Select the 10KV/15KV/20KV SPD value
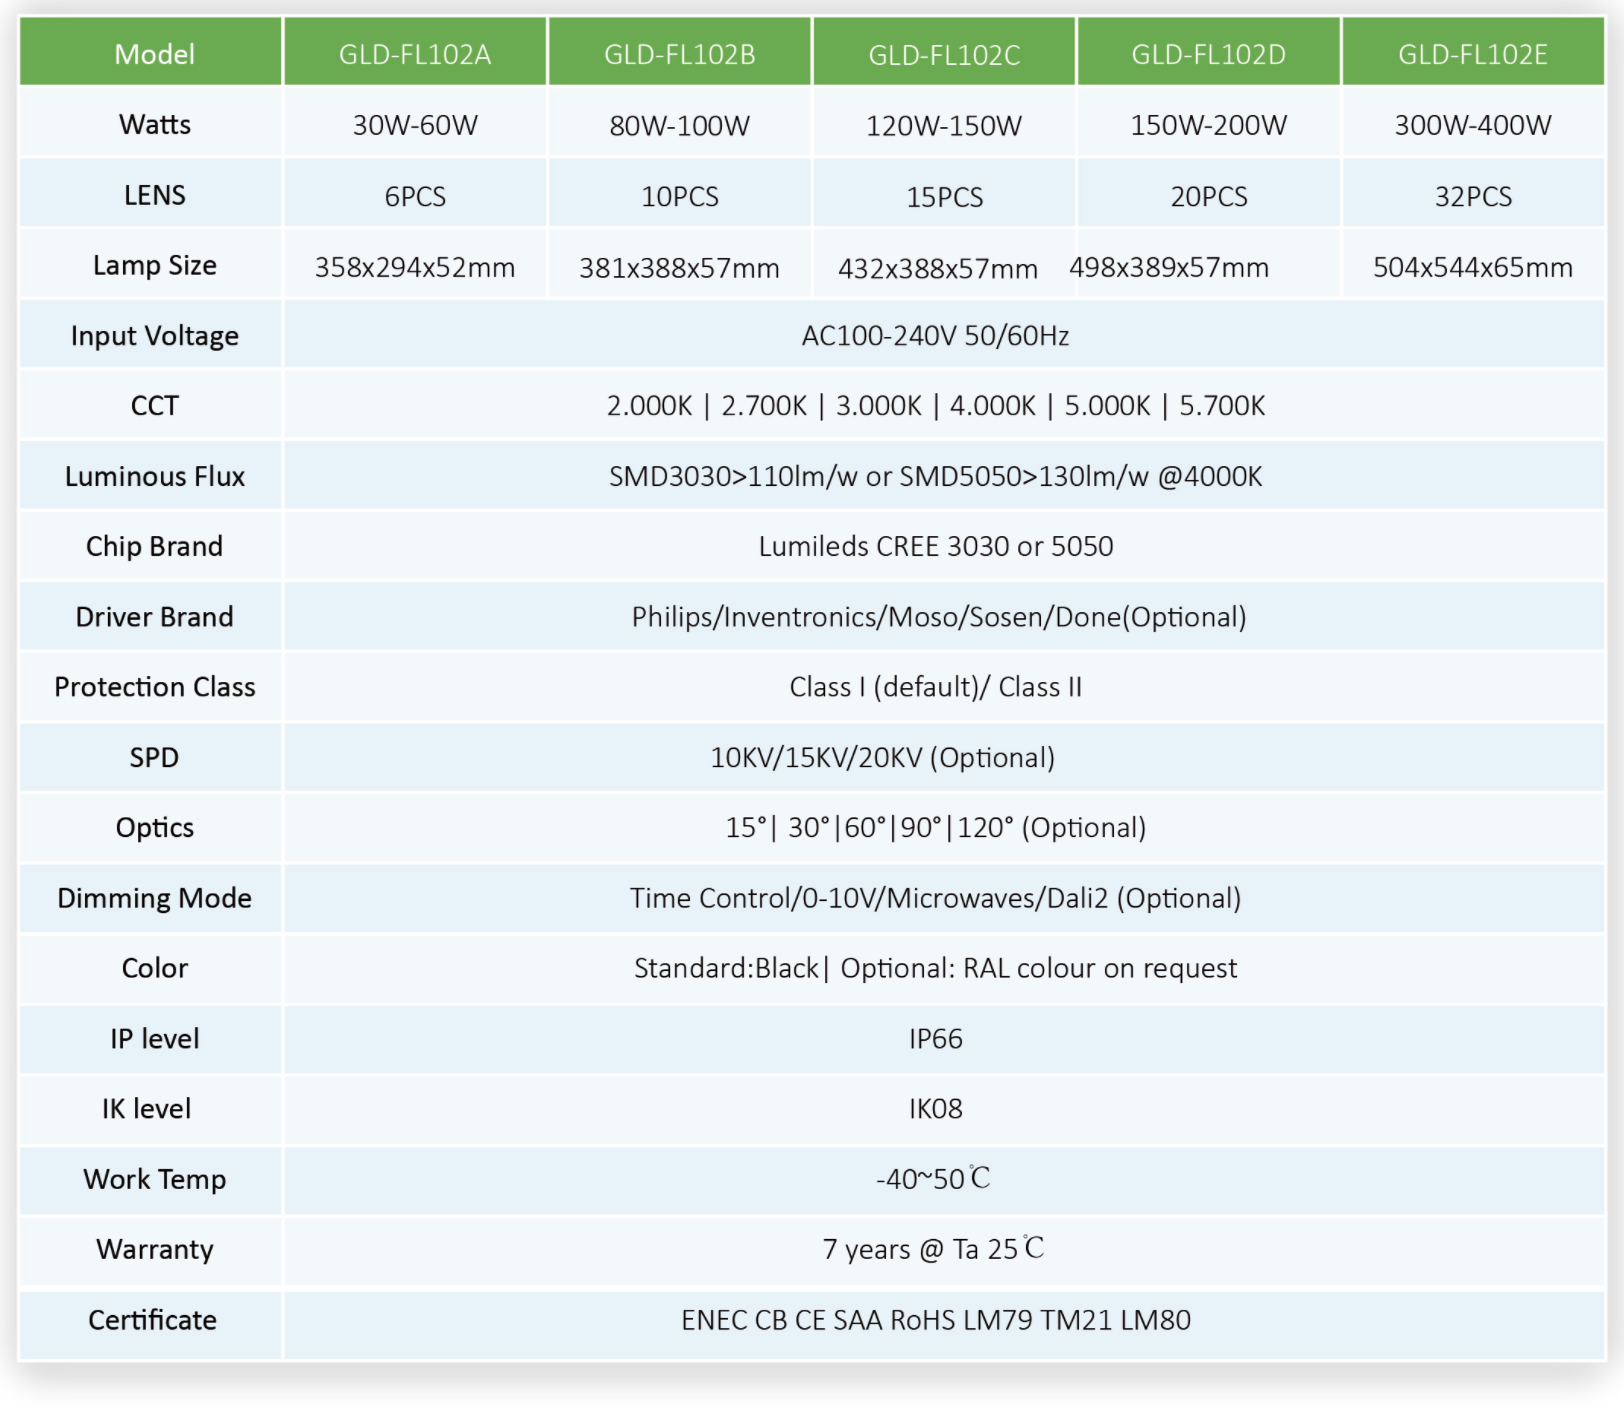 (882, 758)
